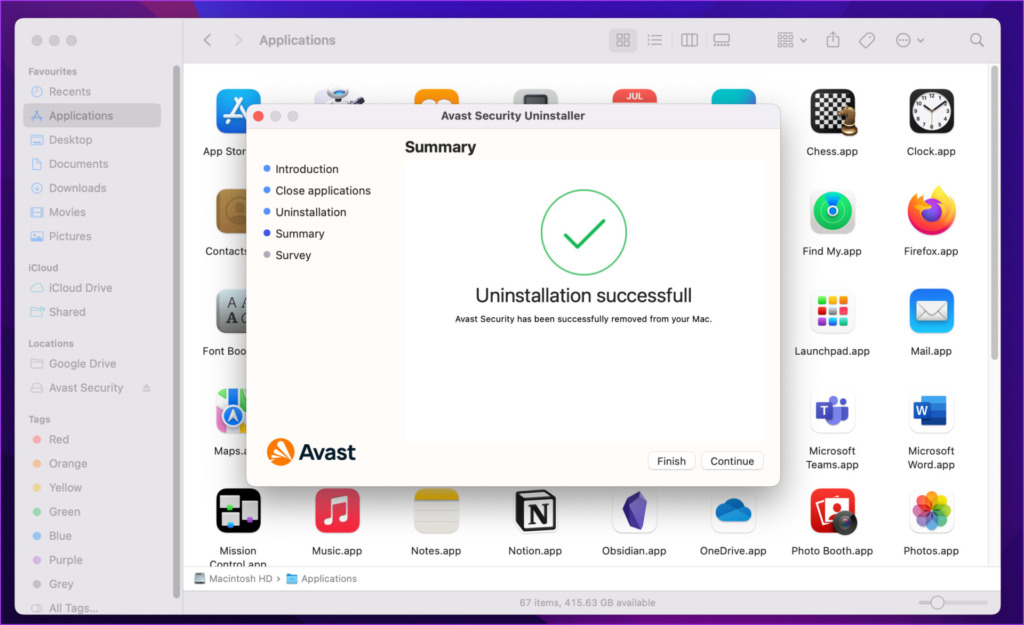This screenshot has width=1024, height=625.
Task: Click the Finder window vertical scrollbar
Action: coord(995,212)
